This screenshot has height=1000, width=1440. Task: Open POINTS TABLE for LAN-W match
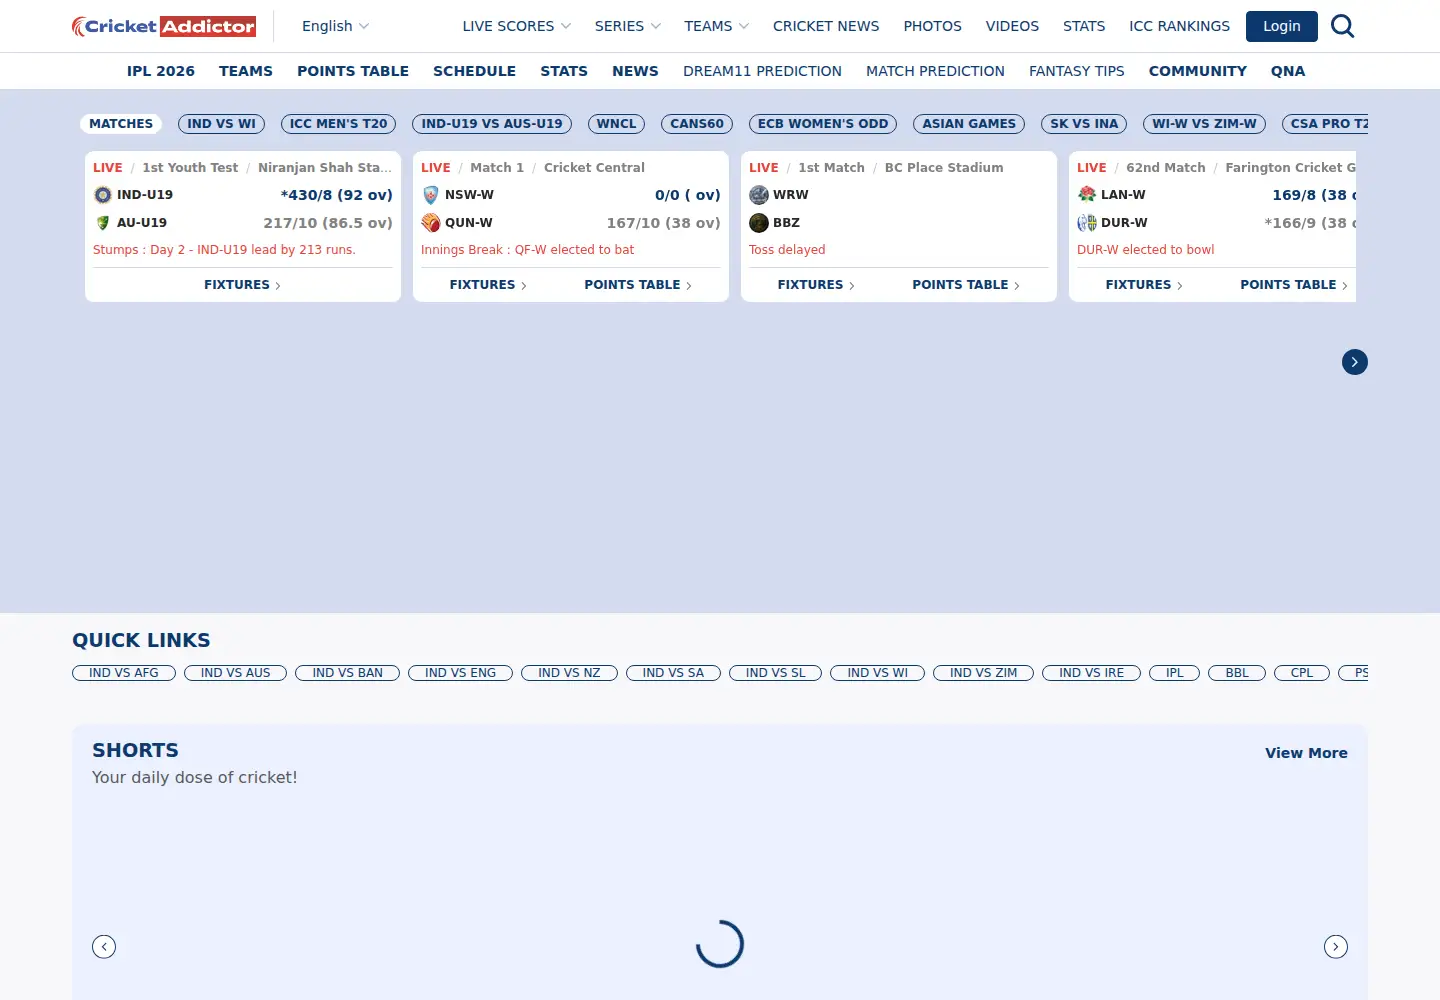click(x=1294, y=285)
